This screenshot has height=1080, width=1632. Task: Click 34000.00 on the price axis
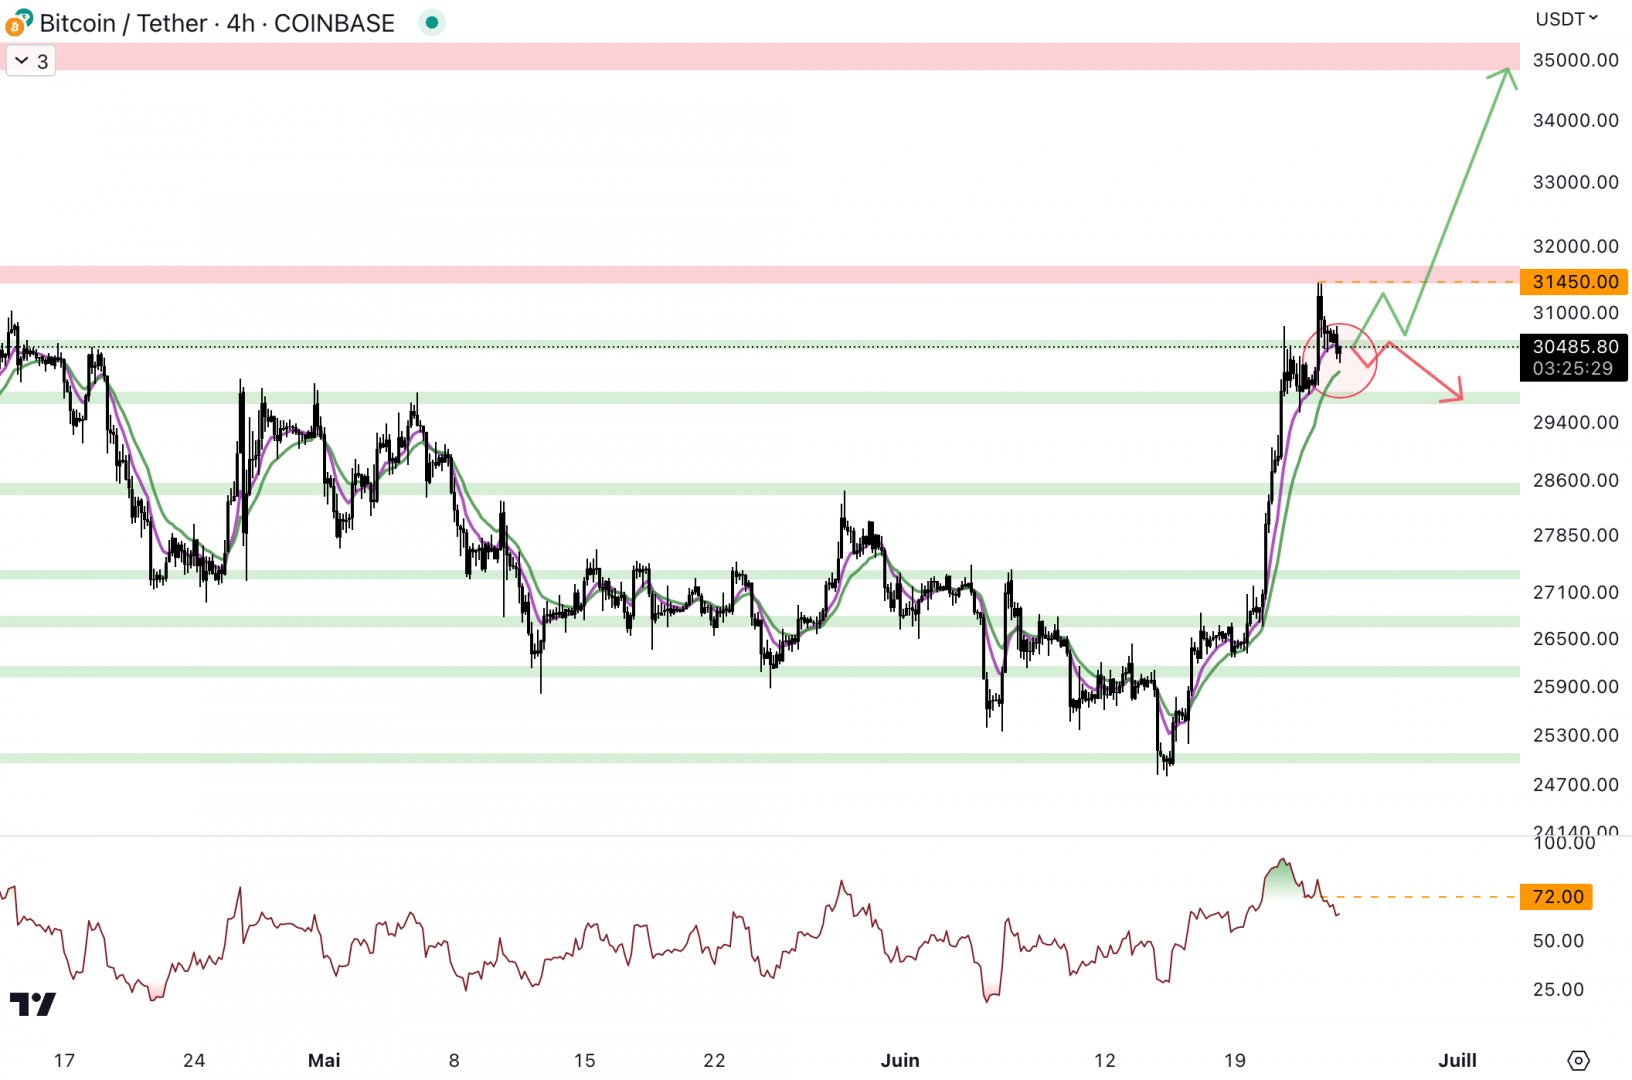point(1576,120)
